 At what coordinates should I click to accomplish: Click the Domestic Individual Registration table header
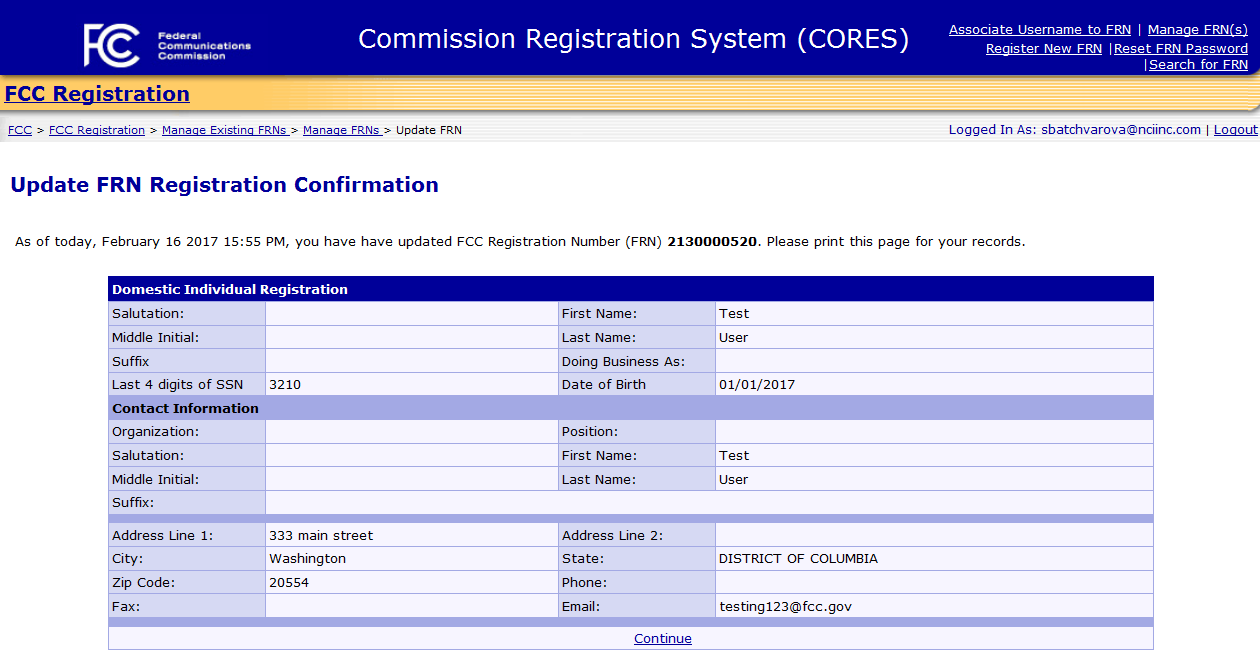230,289
